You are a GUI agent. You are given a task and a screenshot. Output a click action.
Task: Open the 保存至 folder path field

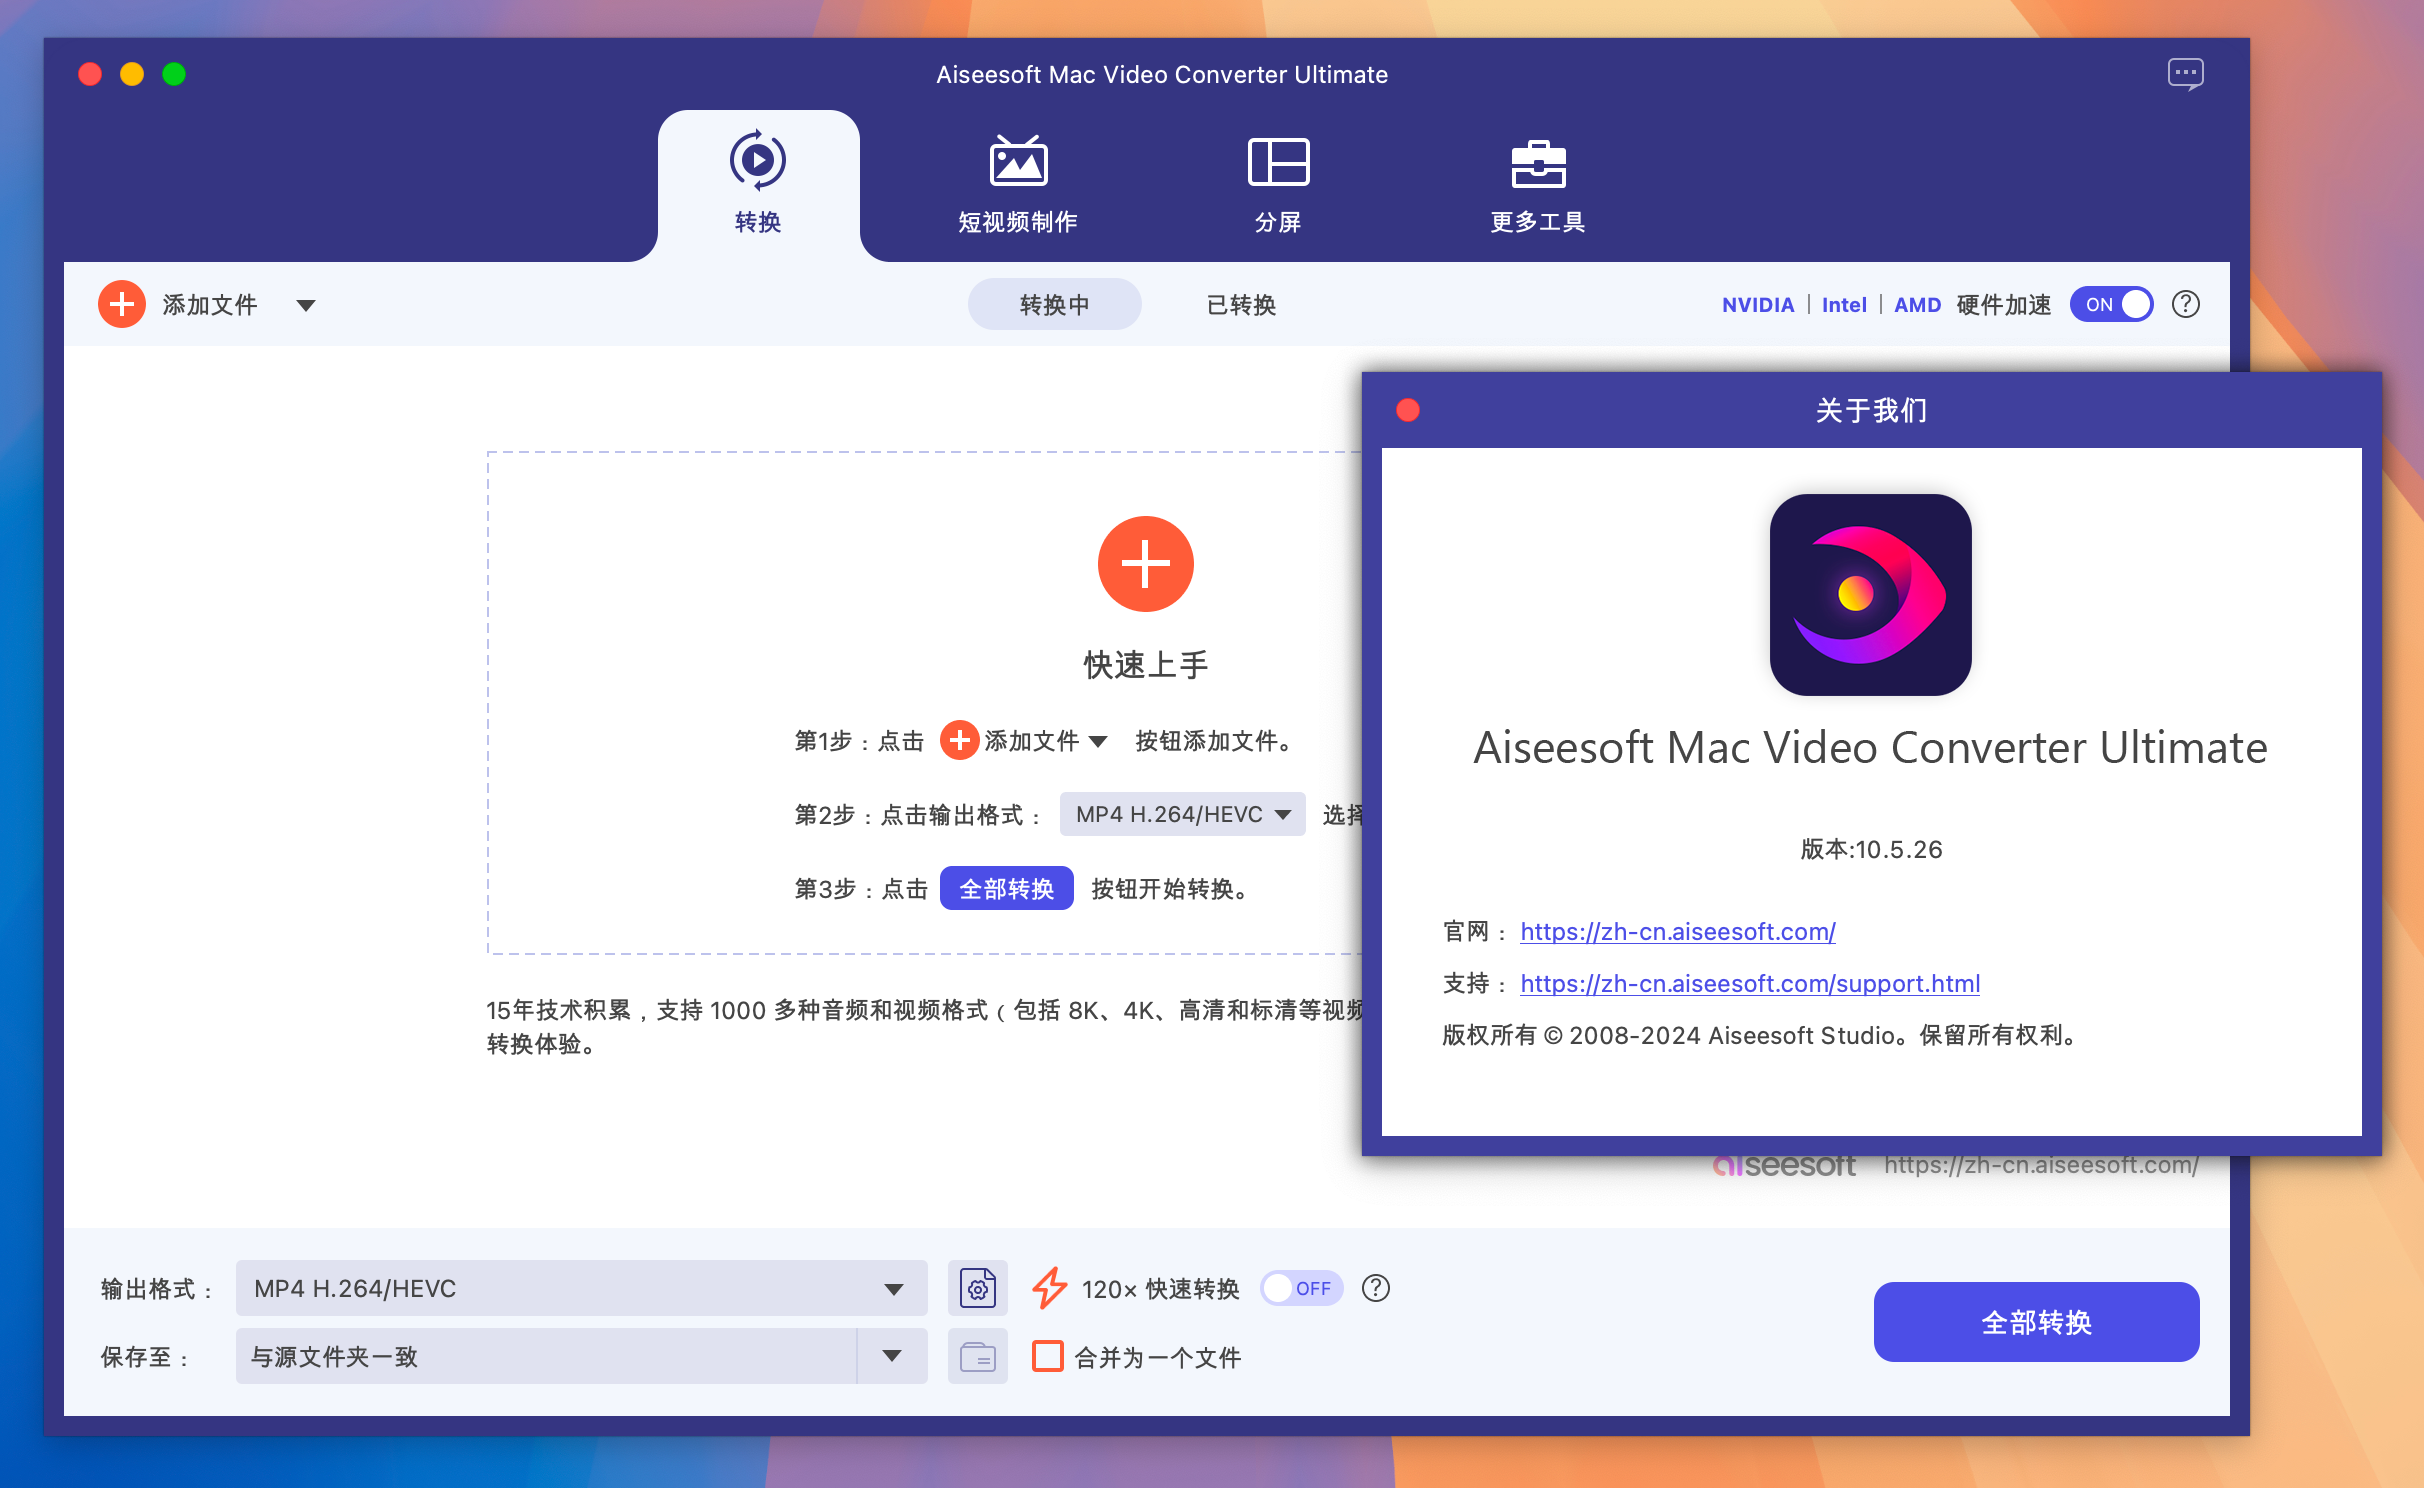point(546,1356)
